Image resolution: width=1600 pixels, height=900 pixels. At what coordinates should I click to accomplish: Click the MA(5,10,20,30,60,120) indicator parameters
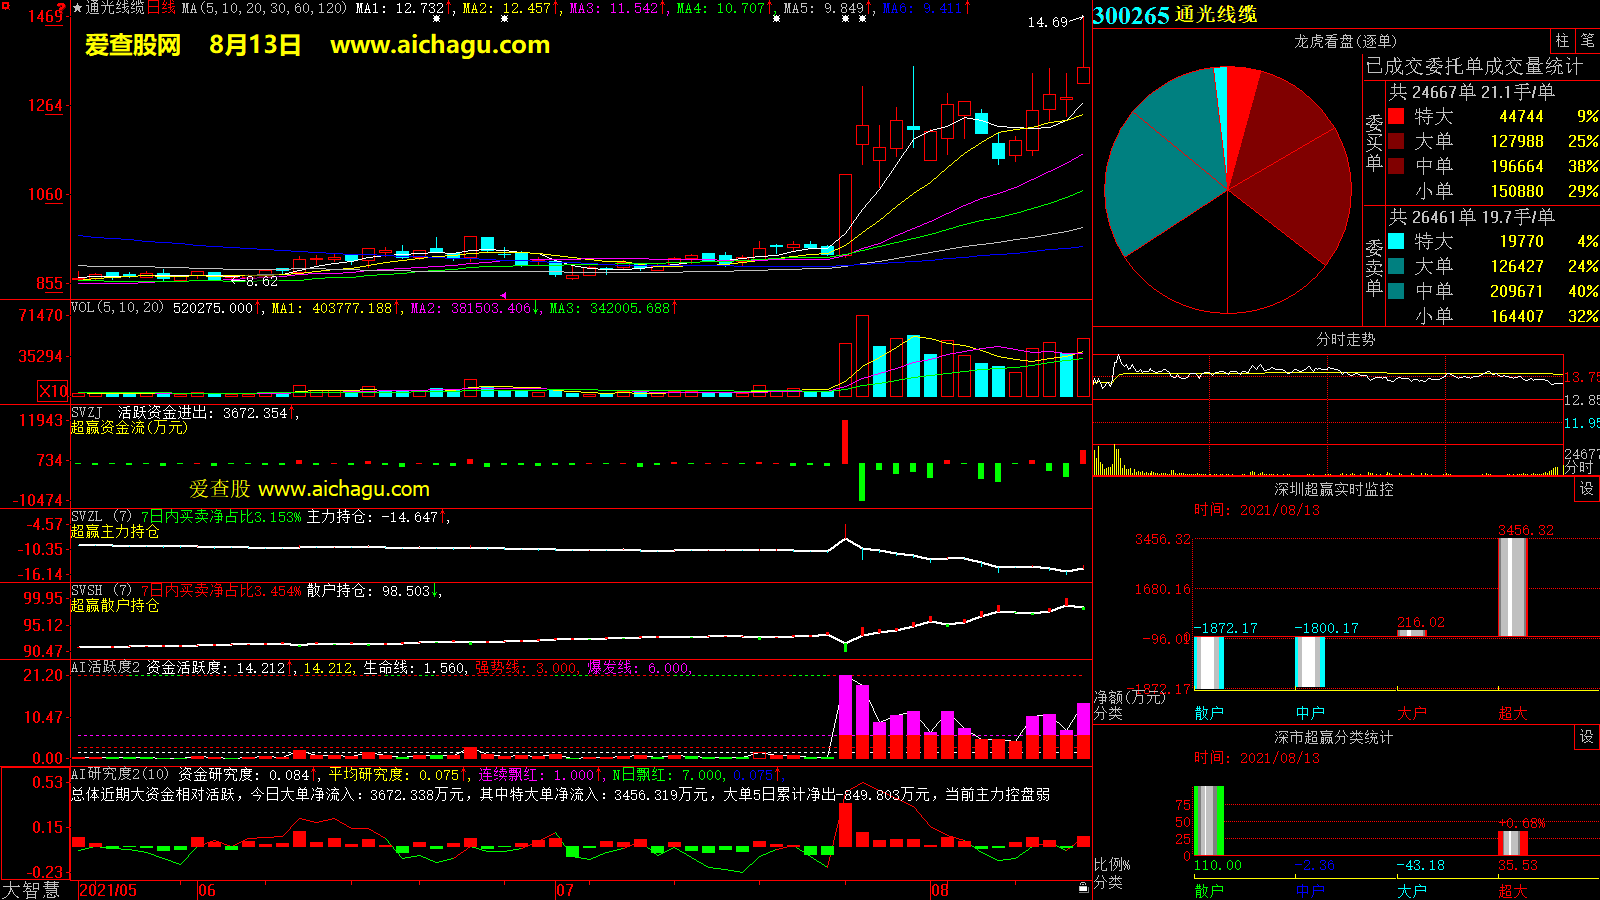pyautogui.click(x=265, y=8)
